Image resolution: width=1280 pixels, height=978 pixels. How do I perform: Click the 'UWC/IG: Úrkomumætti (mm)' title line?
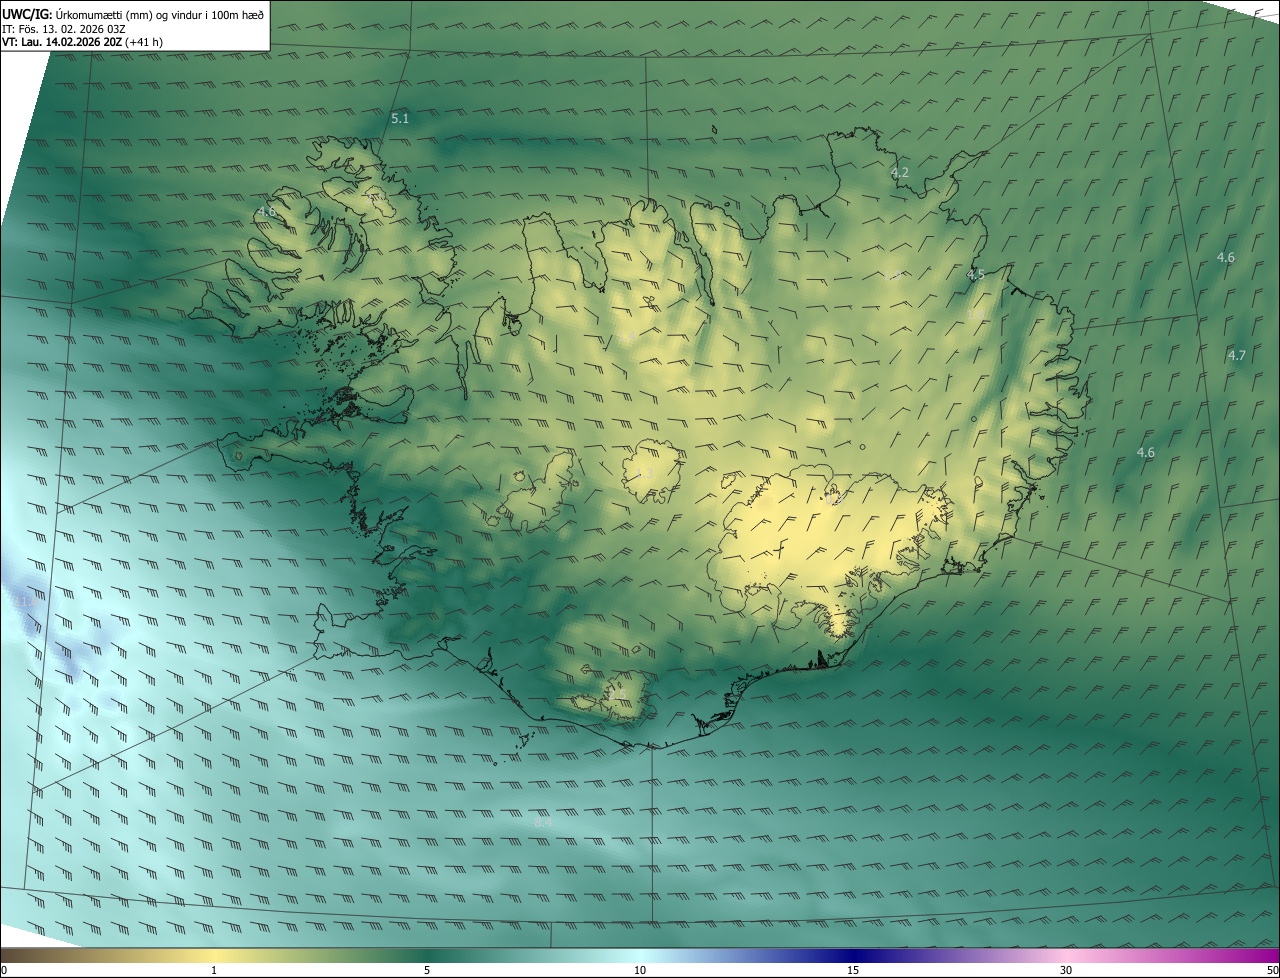pyautogui.click(x=133, y=14)
